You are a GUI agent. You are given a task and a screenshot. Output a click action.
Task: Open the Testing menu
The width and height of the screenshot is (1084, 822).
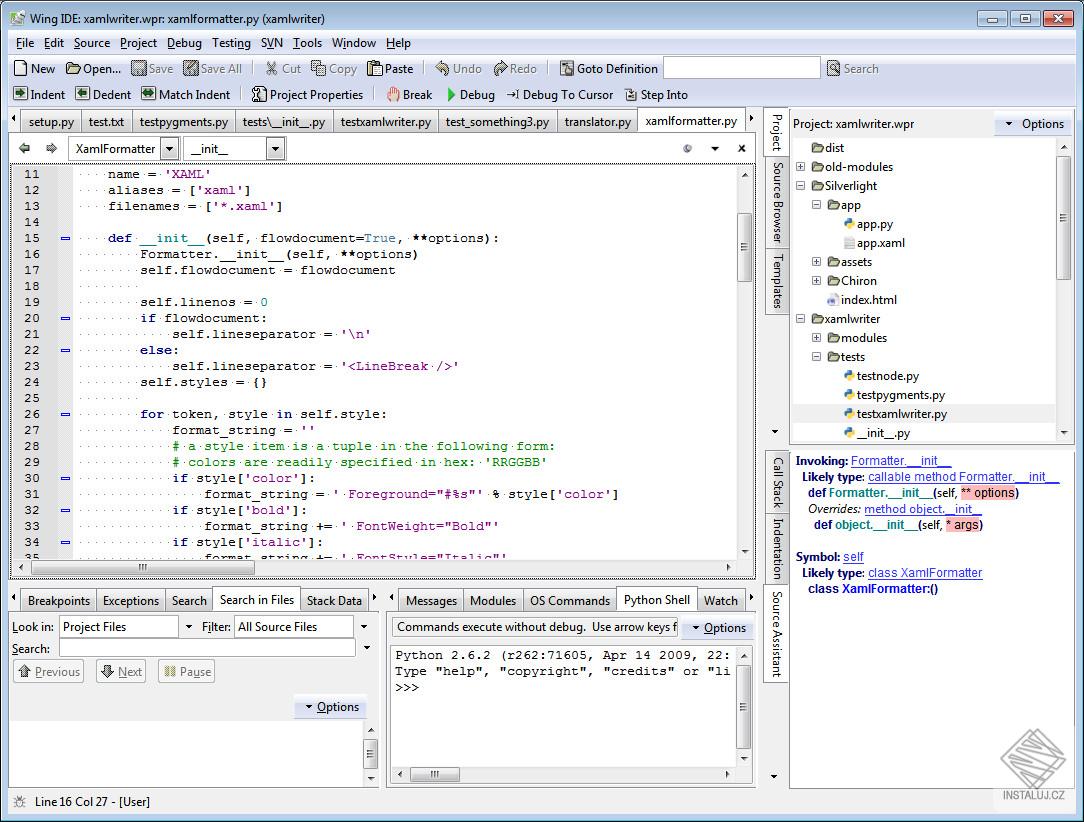point(231,43)
